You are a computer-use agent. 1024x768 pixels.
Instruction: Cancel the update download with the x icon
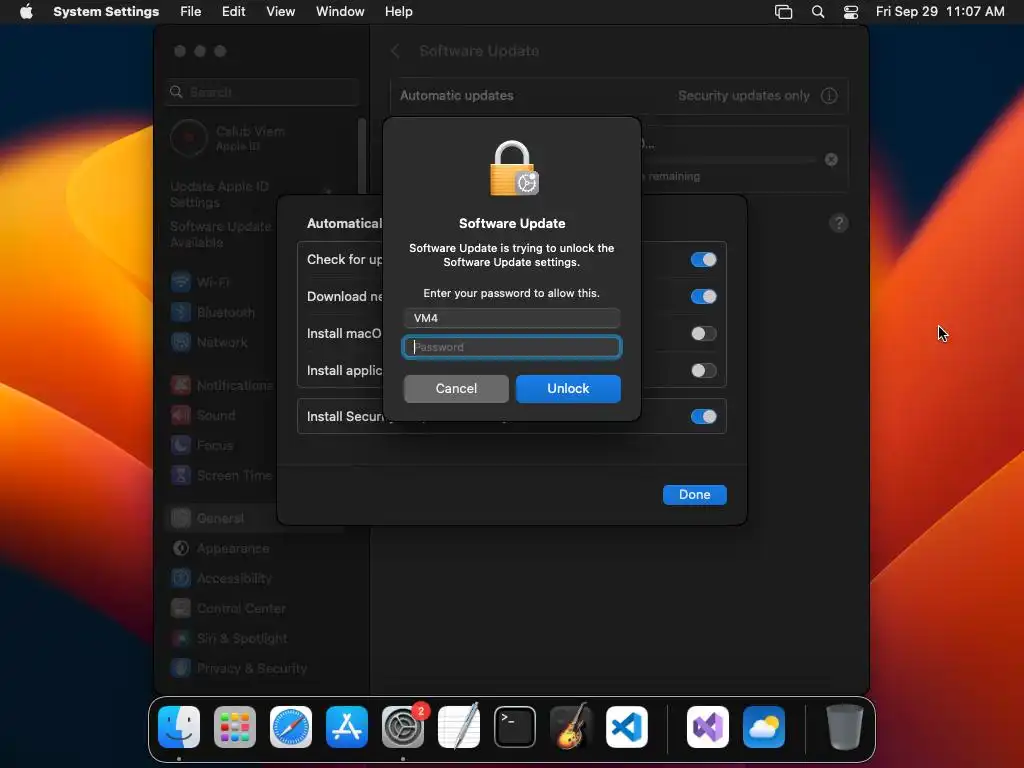pos(831,159)
